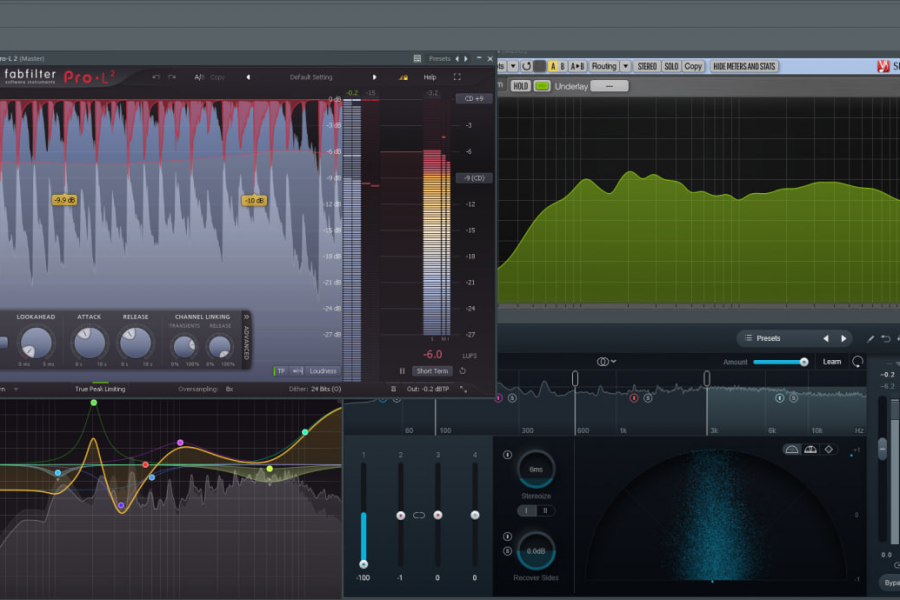Select Stereoize mode I
This screenshot has height=600, width=900.
[526, 510]
